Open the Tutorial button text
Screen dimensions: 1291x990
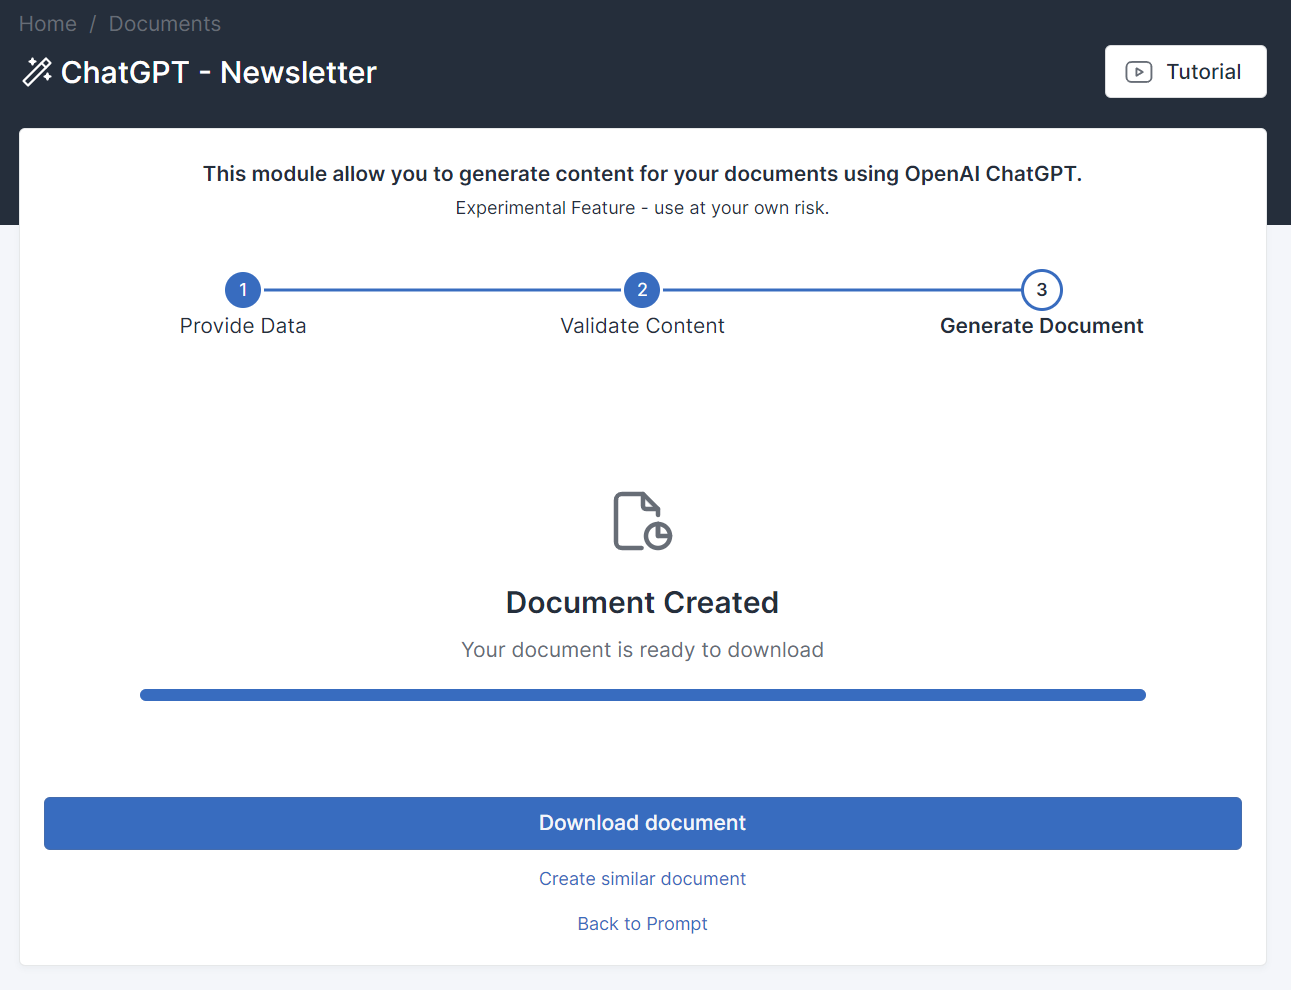(x=1203, y=72)
